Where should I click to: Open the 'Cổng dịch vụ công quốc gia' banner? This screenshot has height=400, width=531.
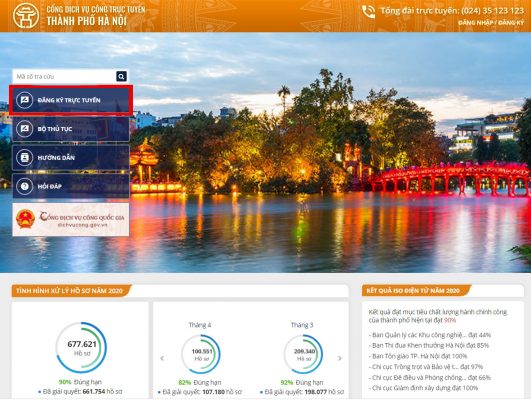coord(71,219)
